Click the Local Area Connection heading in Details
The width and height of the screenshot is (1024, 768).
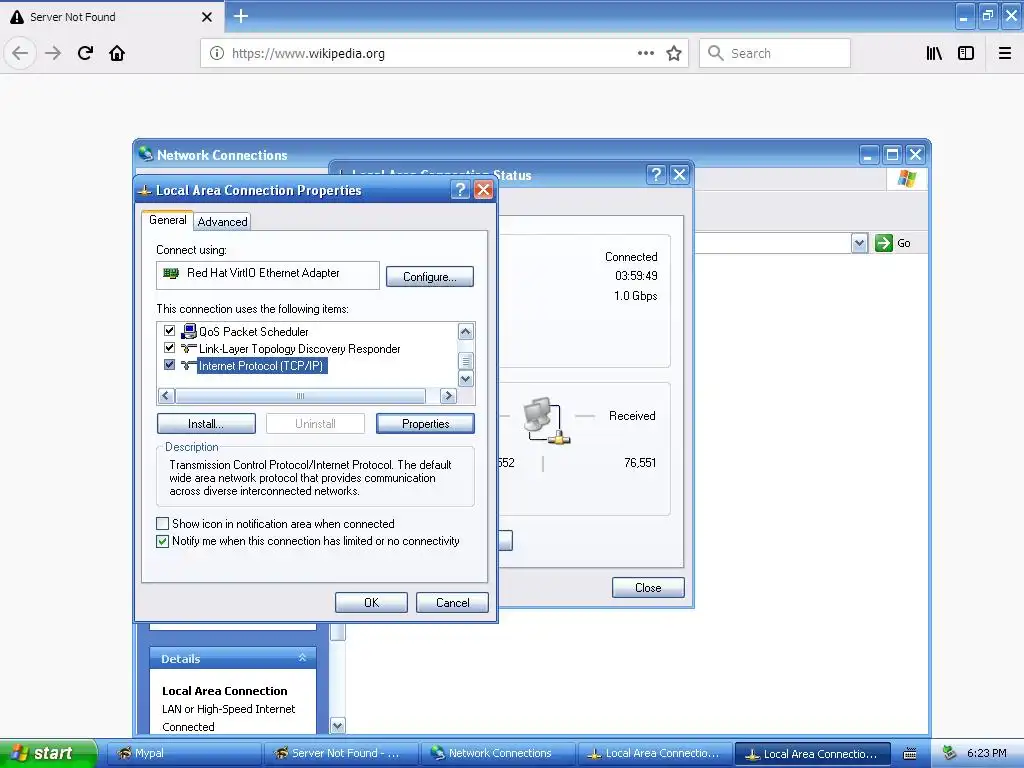point(225,691)
